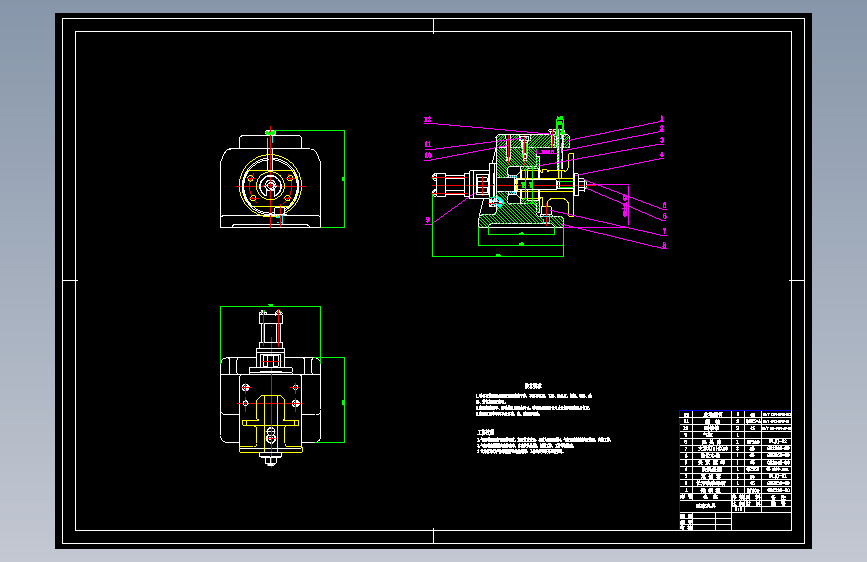867x562 pixels.
Task: Select balloon number 12 in section view
Action: click(x=427, y=119)
